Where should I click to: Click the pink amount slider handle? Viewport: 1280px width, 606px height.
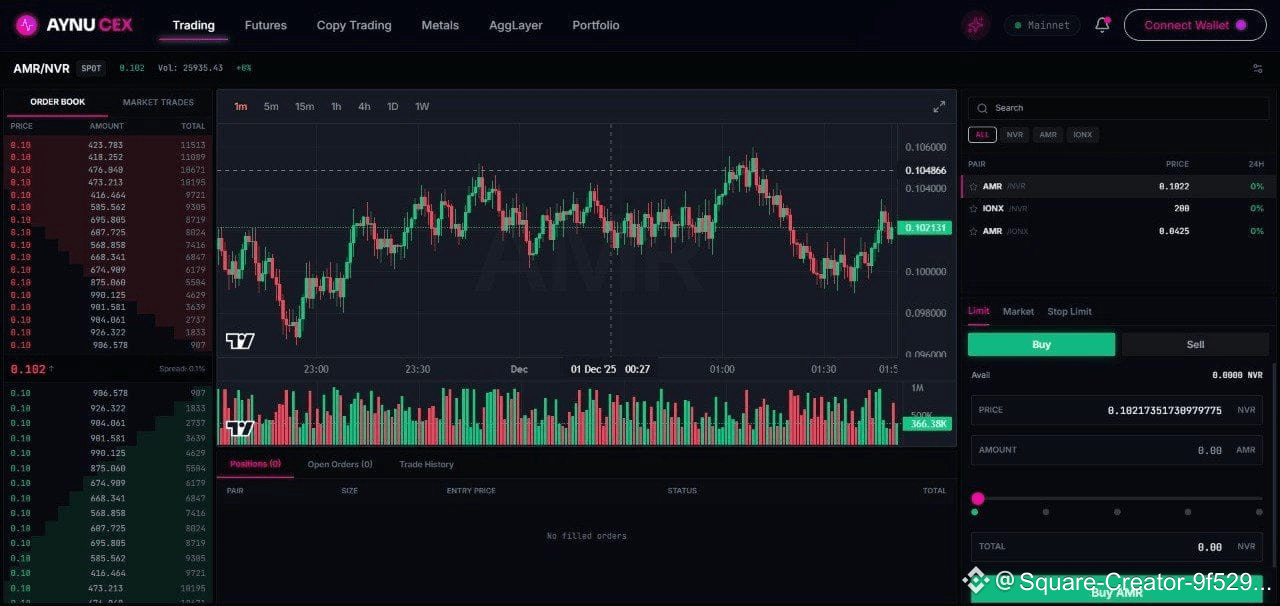tap(978, 498)
